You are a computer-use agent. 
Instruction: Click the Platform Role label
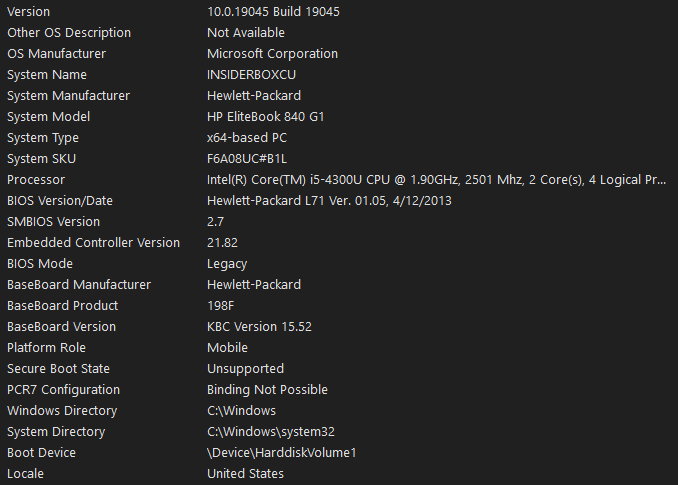[x=46, y=348]
